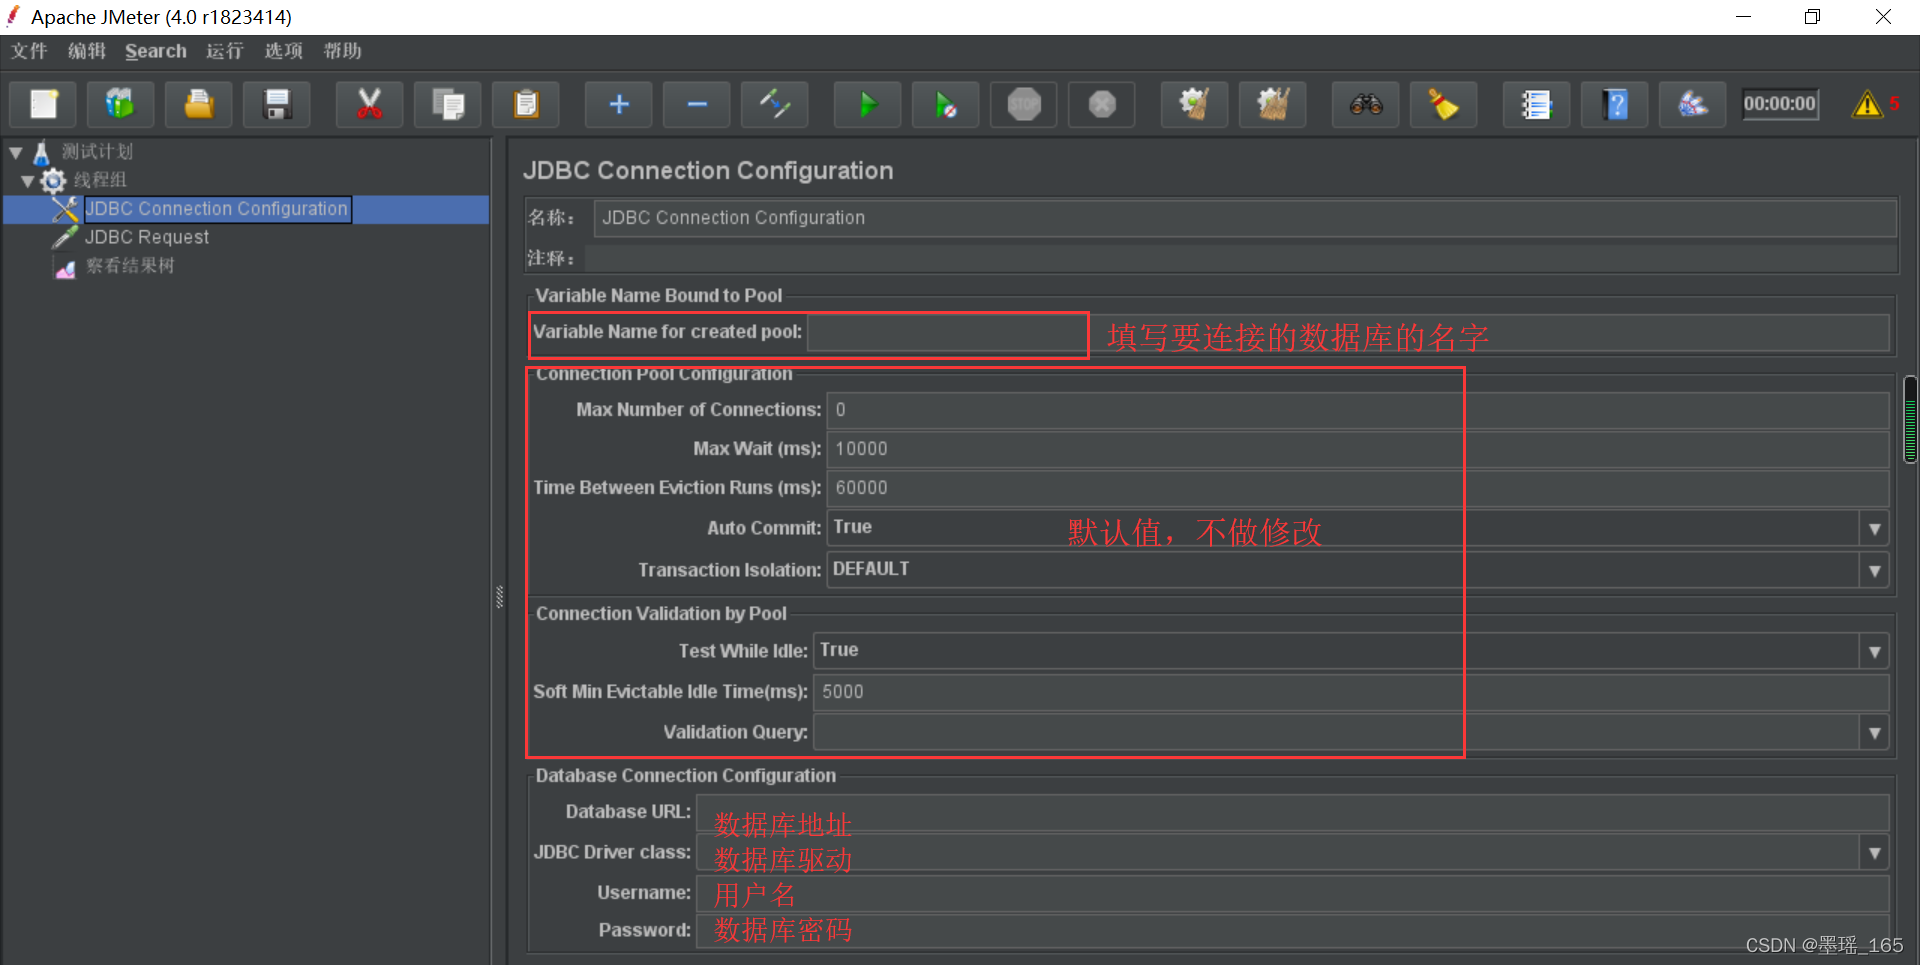
Task: Click the Reset Search icon
Action: point(1444,104)
